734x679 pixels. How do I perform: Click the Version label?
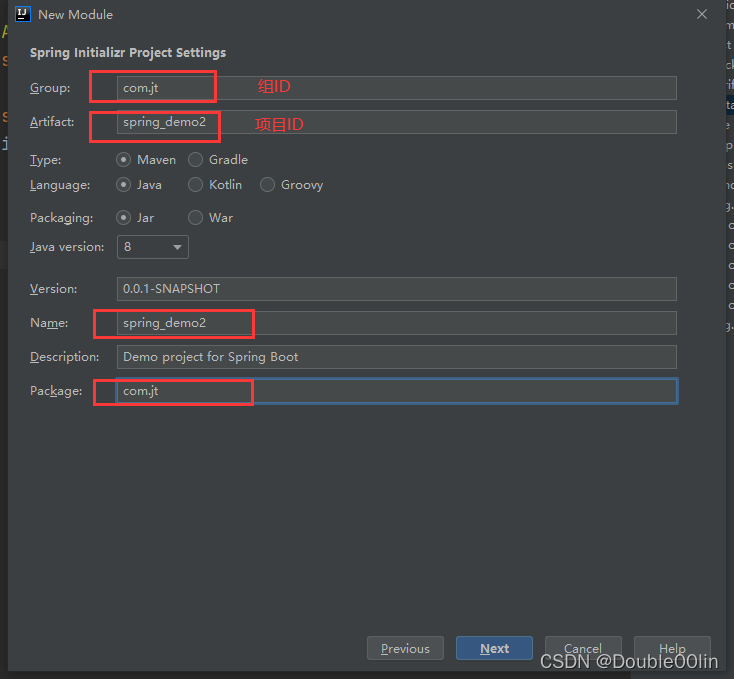[x=53, y=289]
